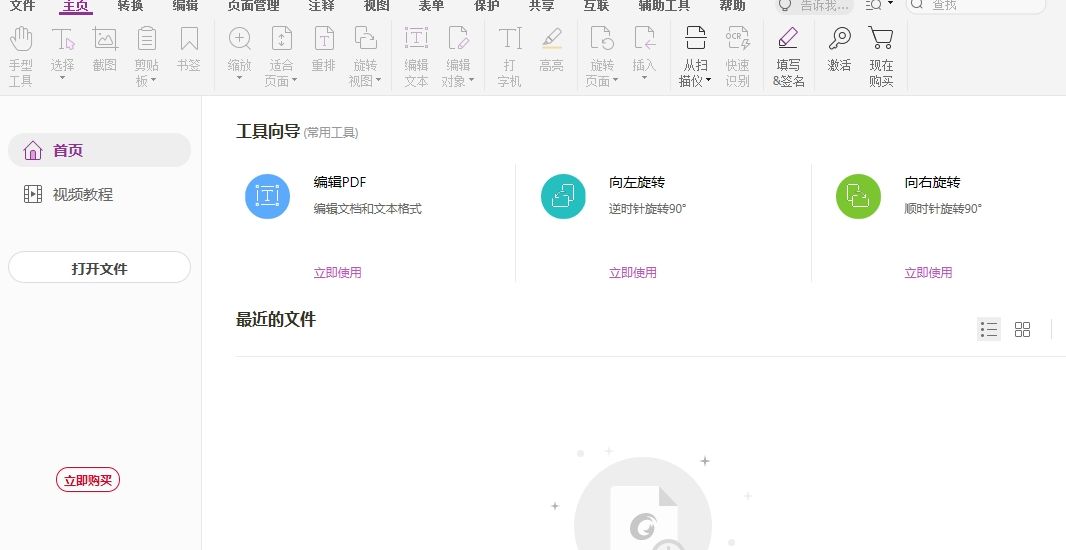Image resolution: width=1066 pixels, height=550 pixels.
Task: Click the Insert (插入) page icon
Action: pyautogui.click(x=644, y=39)
